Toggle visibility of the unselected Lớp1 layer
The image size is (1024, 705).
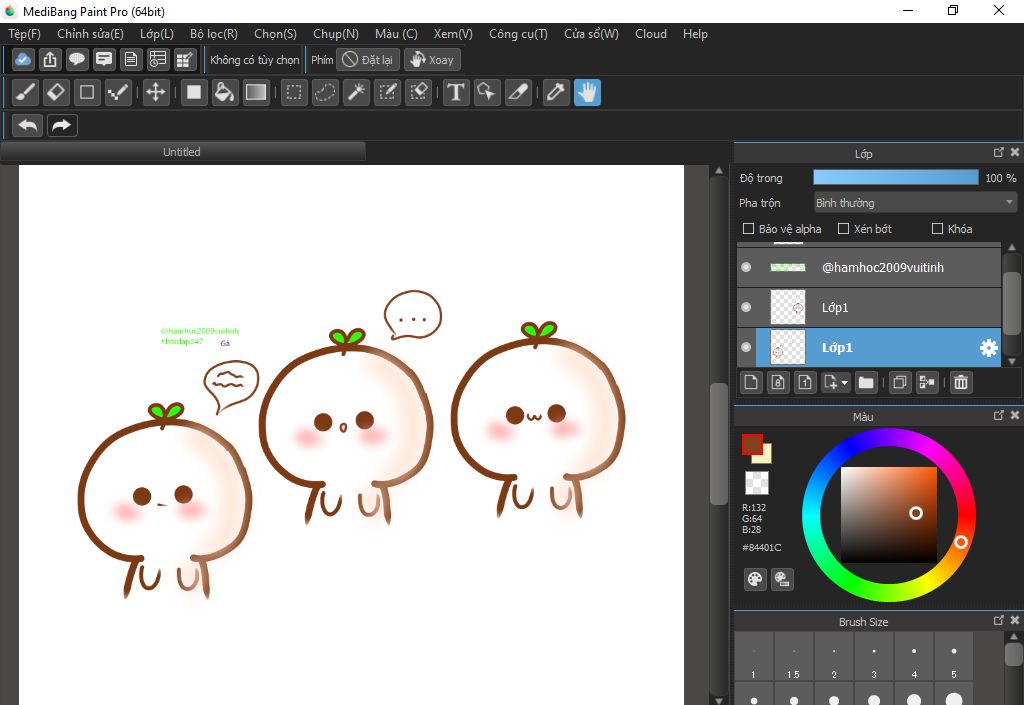click(x=746, y=307)
